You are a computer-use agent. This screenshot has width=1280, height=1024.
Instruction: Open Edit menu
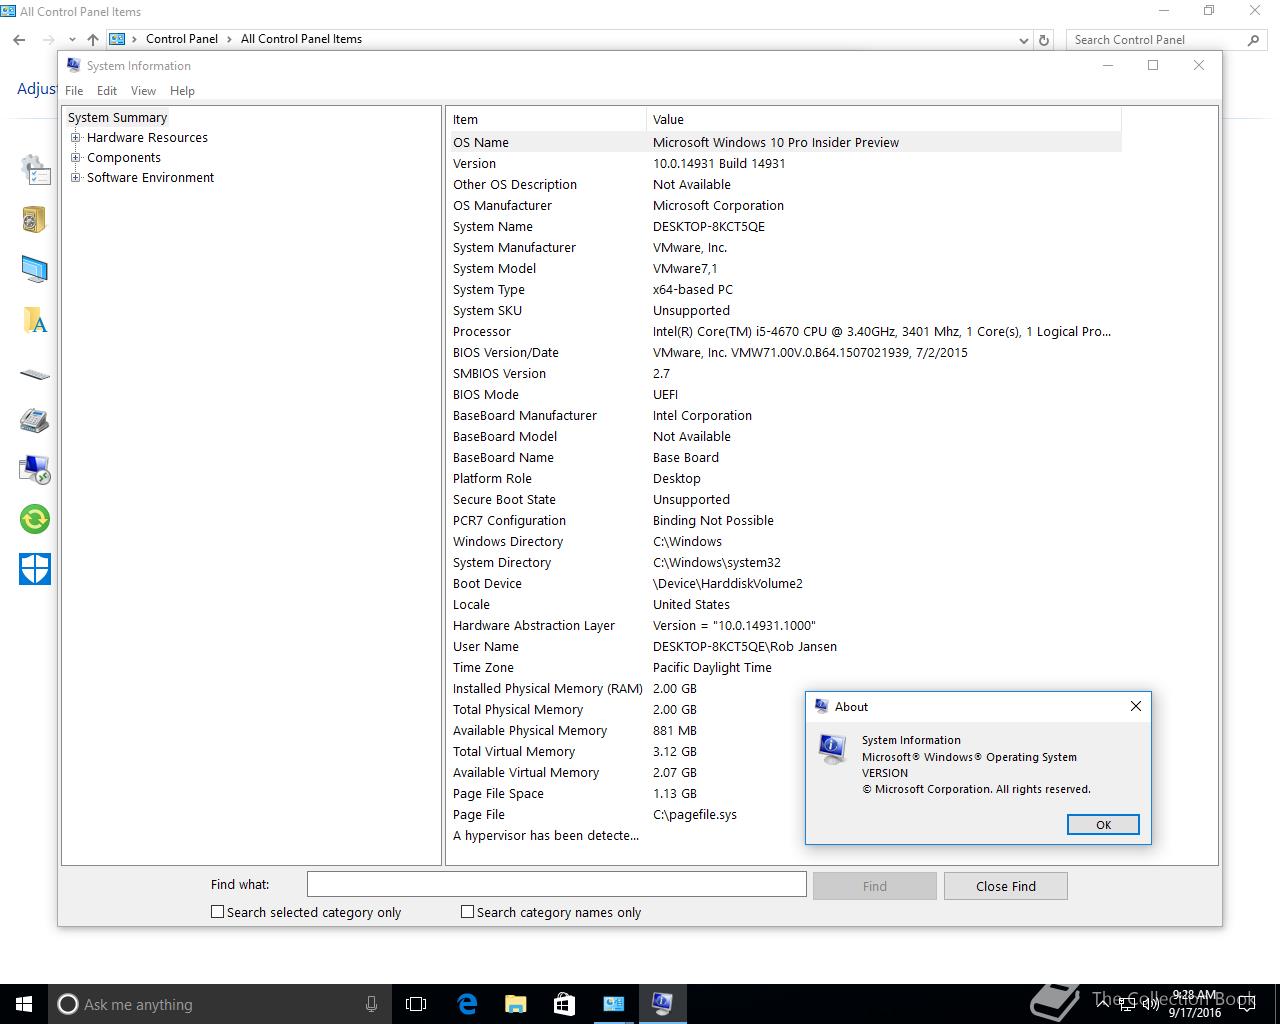pyautogui.click(x=107, y=90)
